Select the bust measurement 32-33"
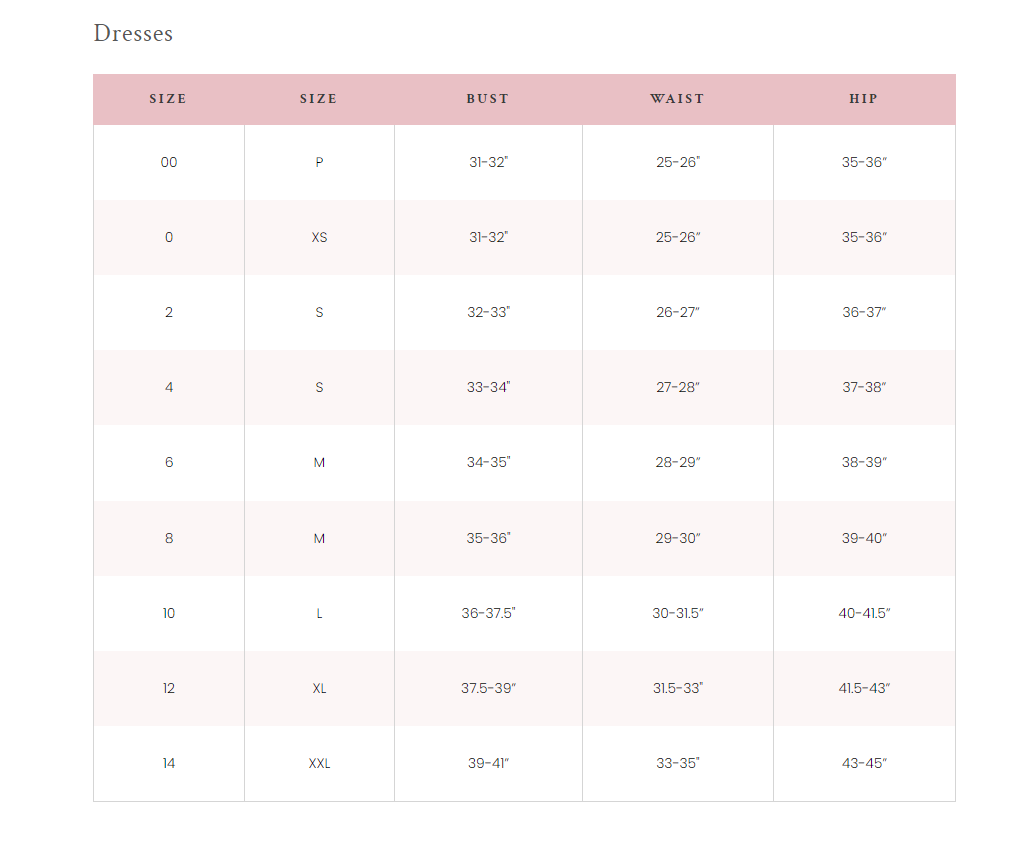 [x=488, y=312]
